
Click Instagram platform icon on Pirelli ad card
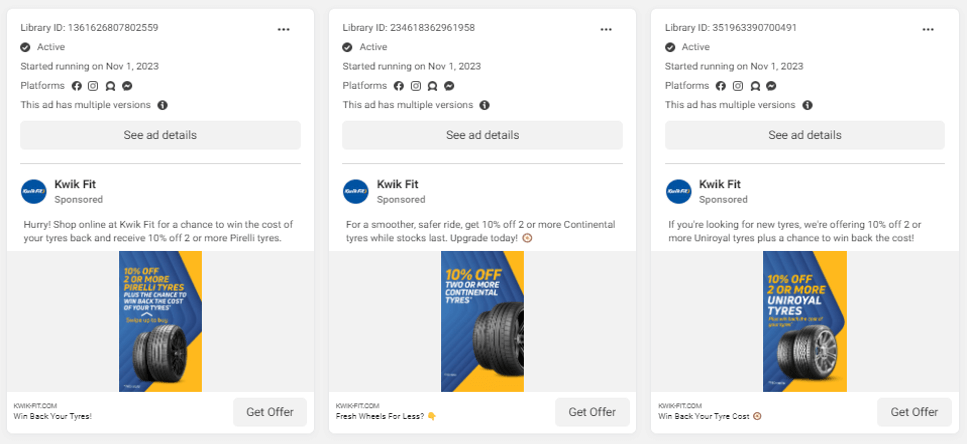pos(93,86)
